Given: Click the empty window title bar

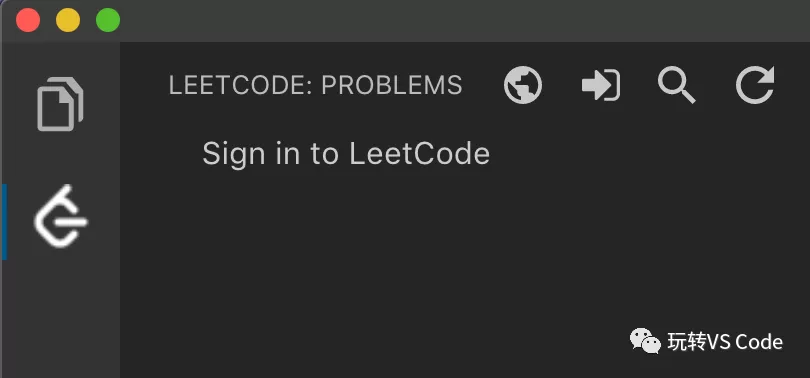Looking at the screenshot, I should [x=465, y=21].
